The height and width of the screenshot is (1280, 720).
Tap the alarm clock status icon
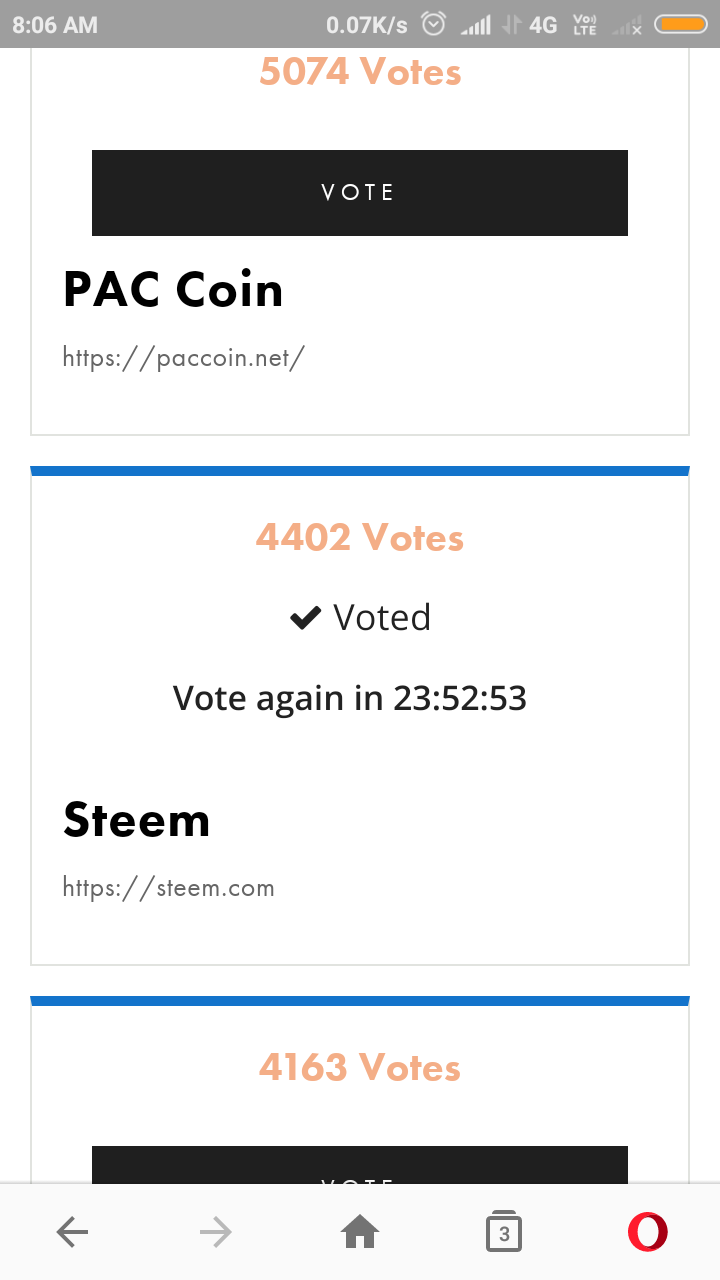click(x=433, y=24)
